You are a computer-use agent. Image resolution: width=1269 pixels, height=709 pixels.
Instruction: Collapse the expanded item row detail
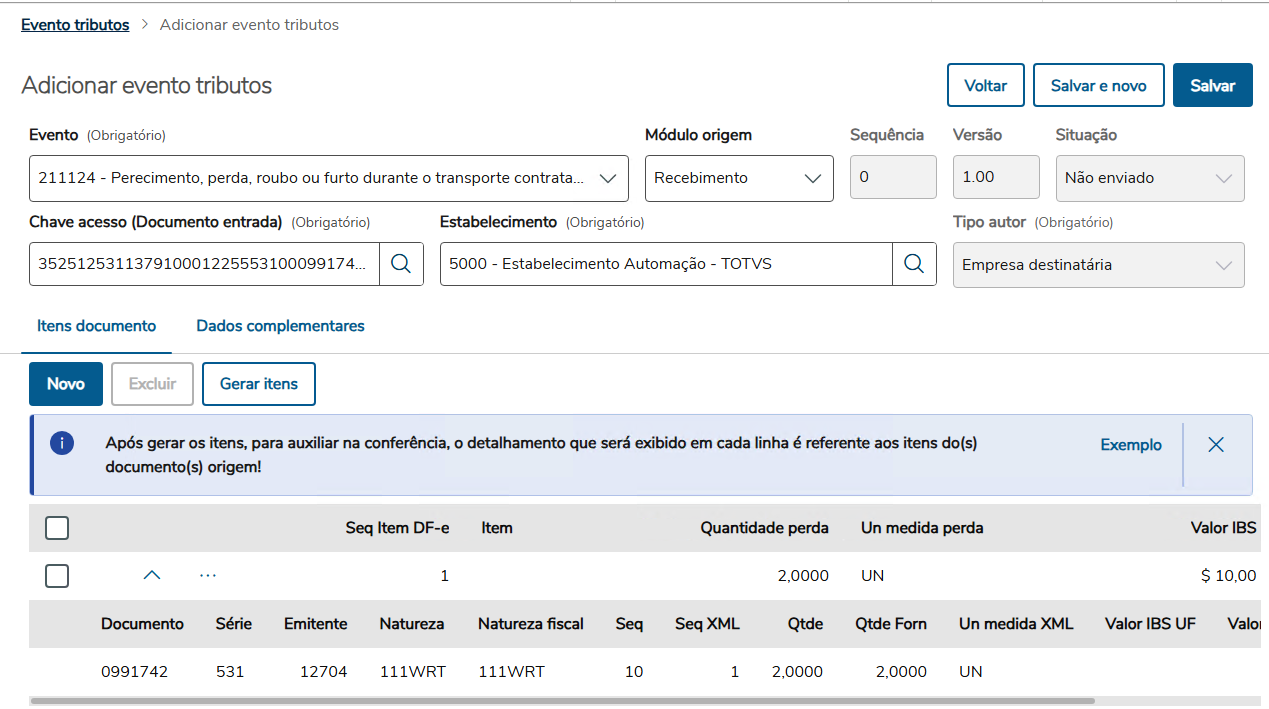(152, 576)
